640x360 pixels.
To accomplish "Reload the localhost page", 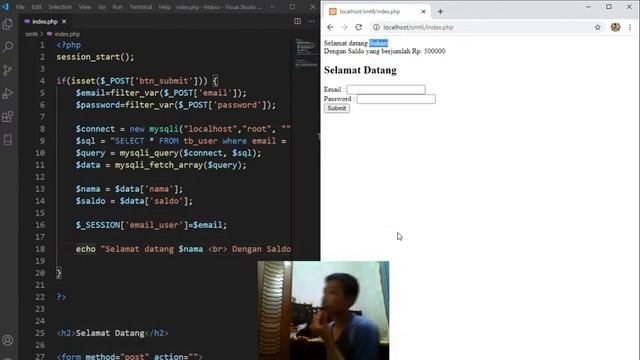I will tap(358, 27).
